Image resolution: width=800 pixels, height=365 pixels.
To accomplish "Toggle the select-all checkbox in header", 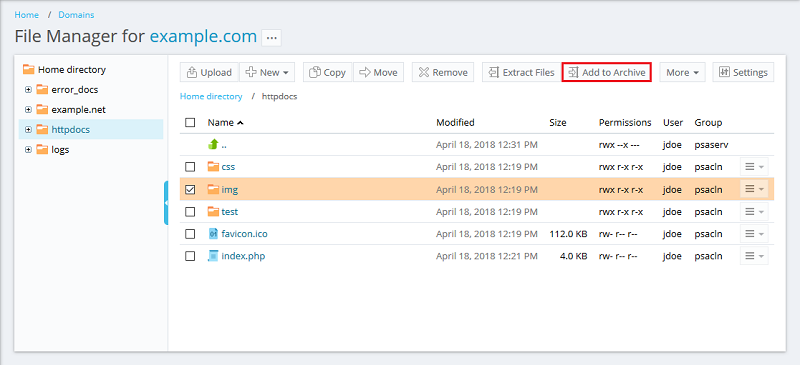I will click(x=190, y=123).
